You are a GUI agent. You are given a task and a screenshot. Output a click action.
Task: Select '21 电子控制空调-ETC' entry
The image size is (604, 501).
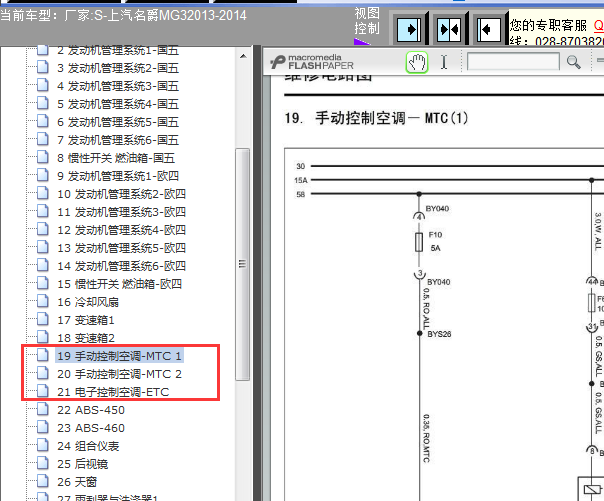[x=113, y=392]
